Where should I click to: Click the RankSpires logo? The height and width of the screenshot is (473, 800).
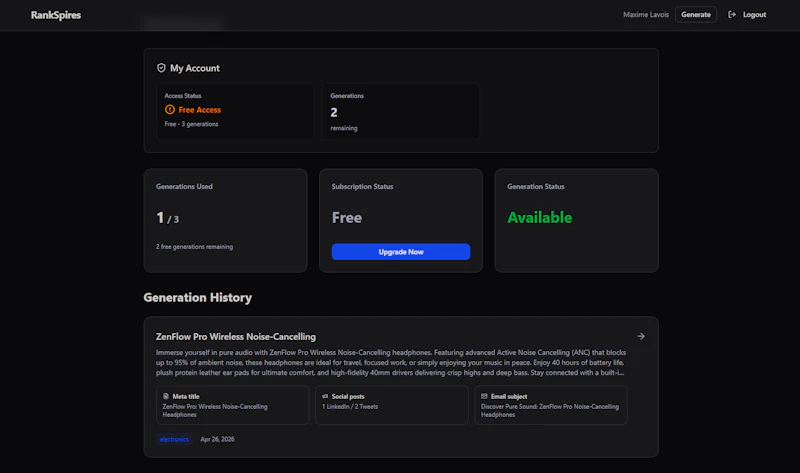click(x=56, y=15)
